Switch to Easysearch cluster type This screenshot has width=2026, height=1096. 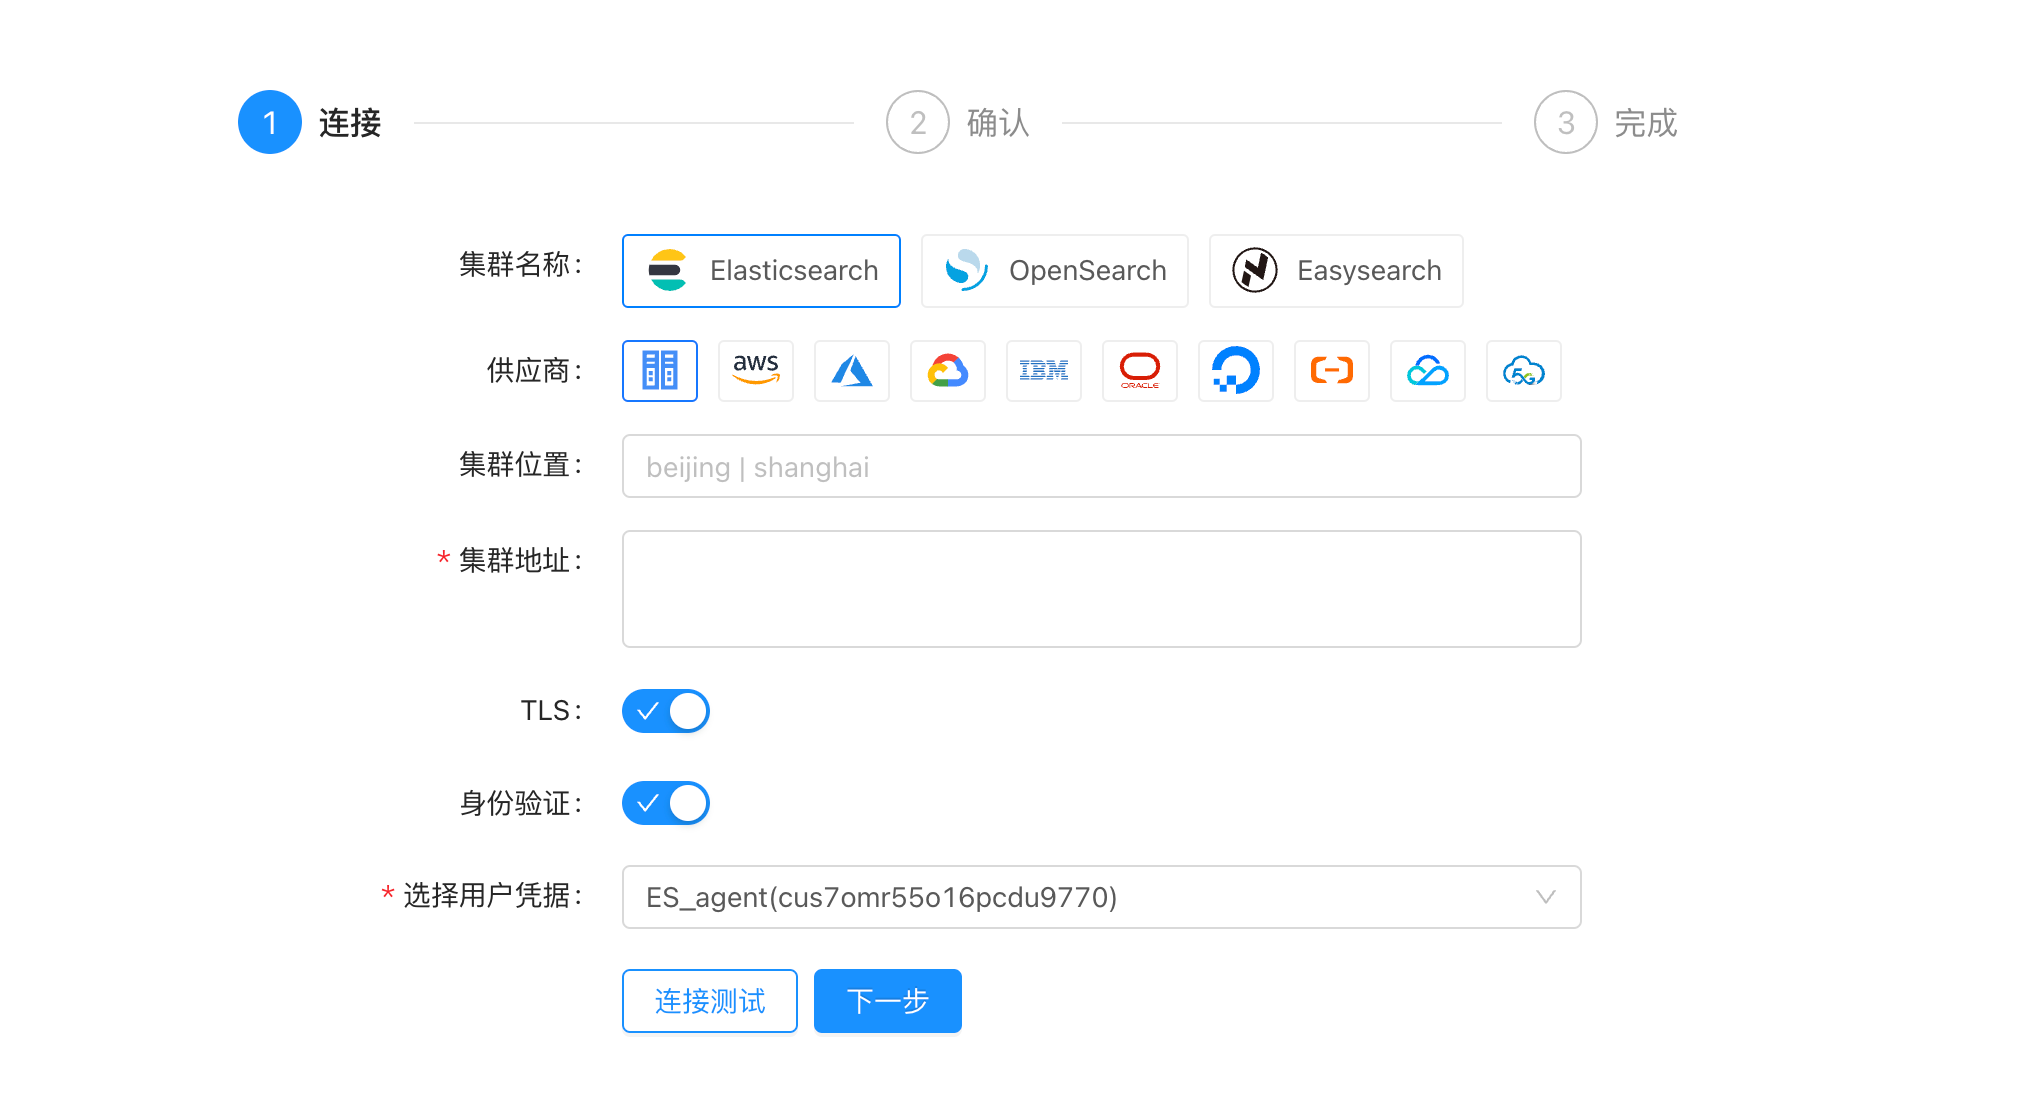[x=1336, y=270]
